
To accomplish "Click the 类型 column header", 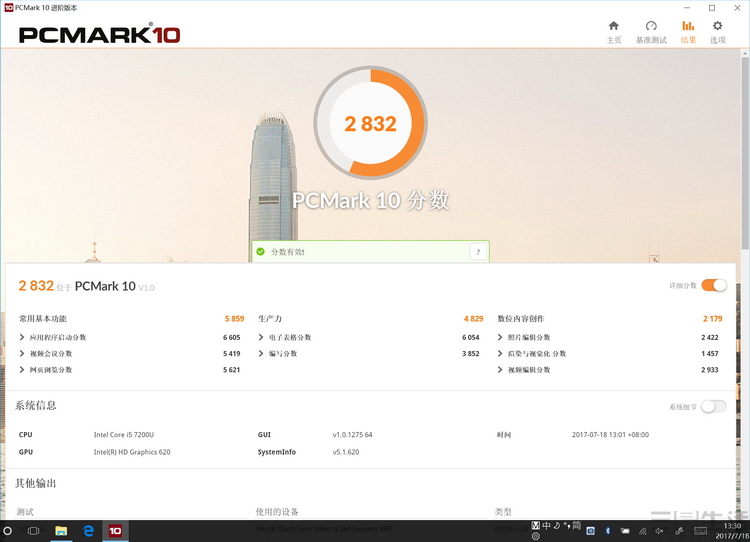I will [x=503, y=512].
